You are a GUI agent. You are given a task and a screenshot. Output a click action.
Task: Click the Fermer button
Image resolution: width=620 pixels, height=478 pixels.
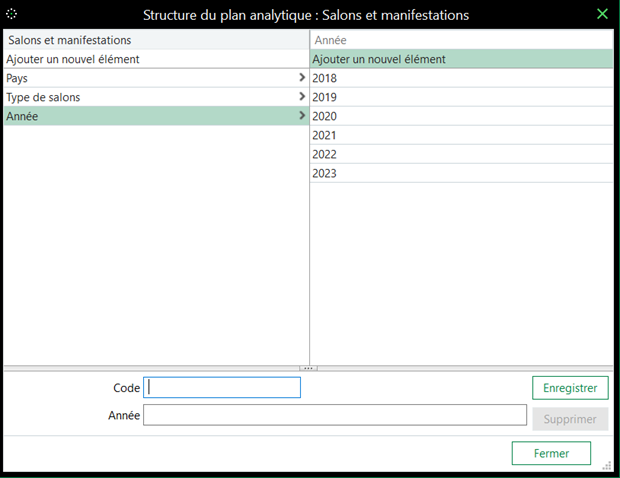click(x=551, y=453)
